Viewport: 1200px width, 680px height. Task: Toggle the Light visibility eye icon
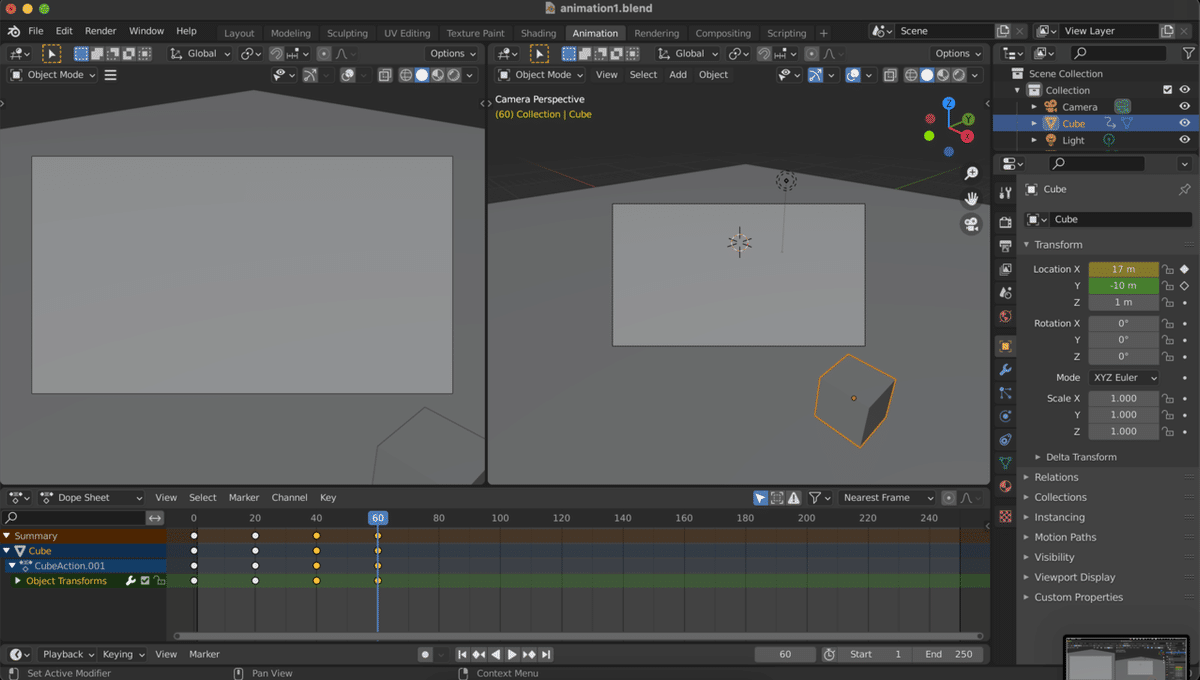[x=1184, y=141]
